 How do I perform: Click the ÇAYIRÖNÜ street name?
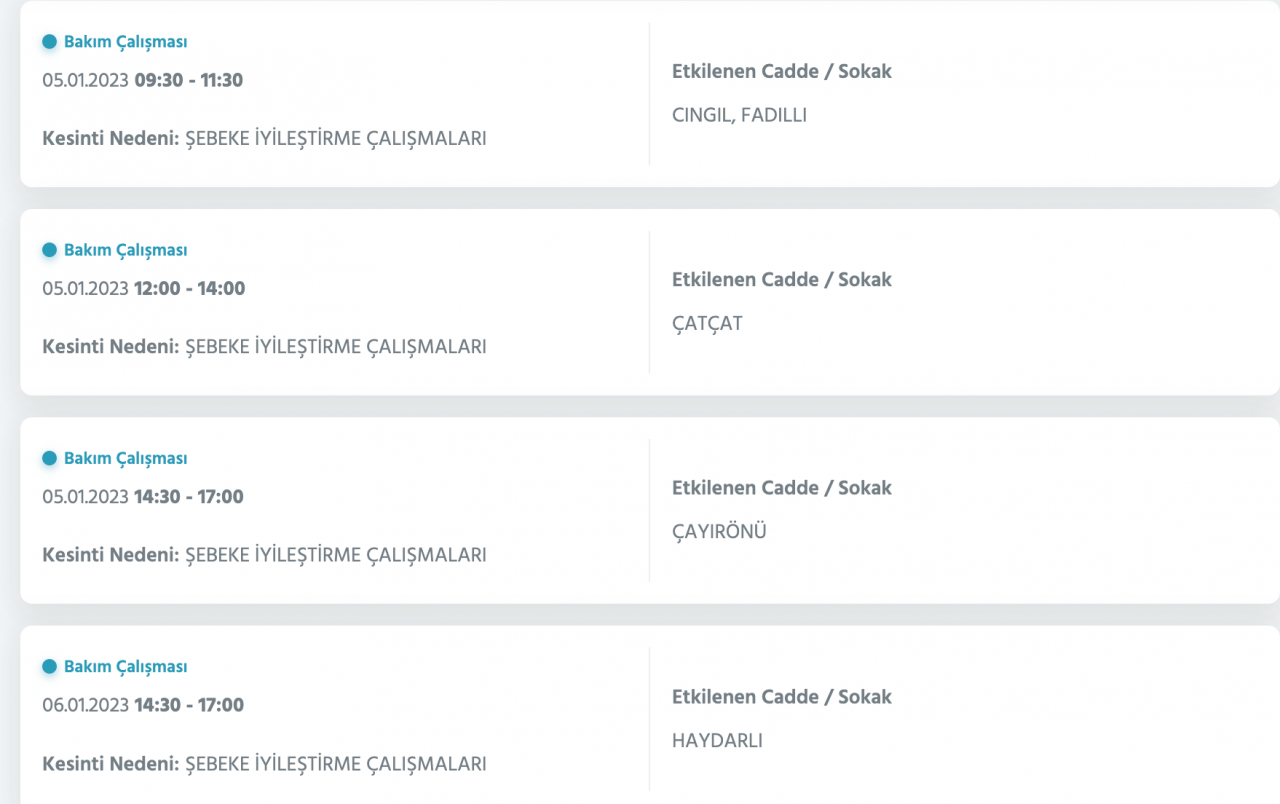click(719, 531)
